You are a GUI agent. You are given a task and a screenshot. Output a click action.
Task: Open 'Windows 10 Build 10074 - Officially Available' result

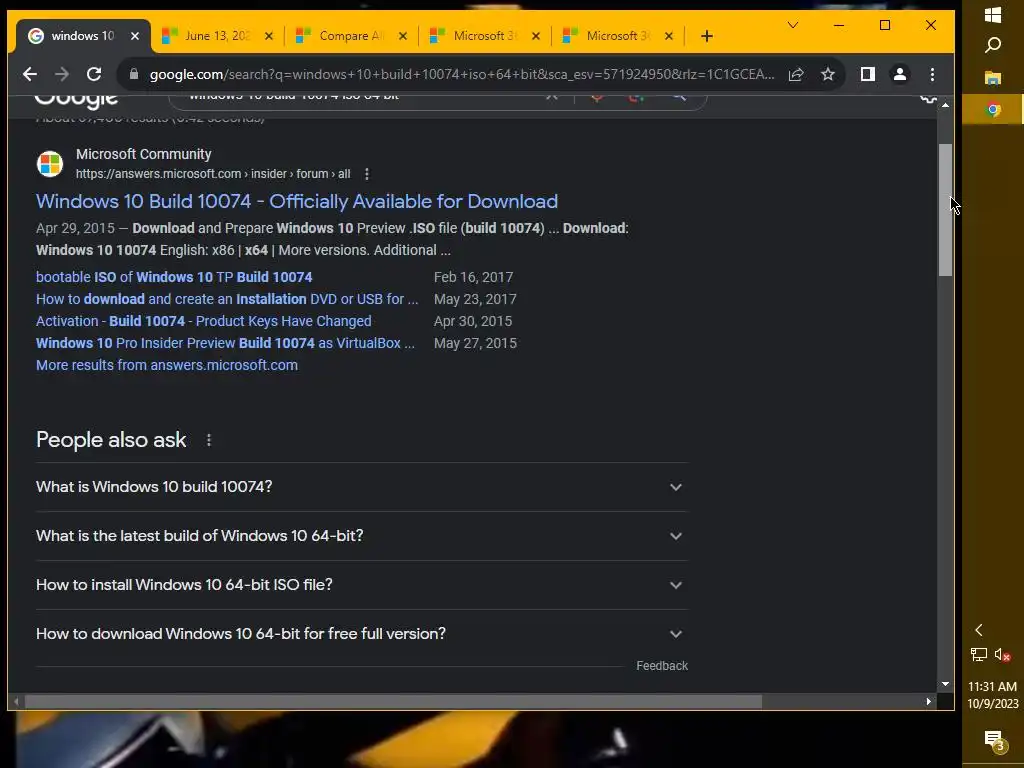point(296,201)
